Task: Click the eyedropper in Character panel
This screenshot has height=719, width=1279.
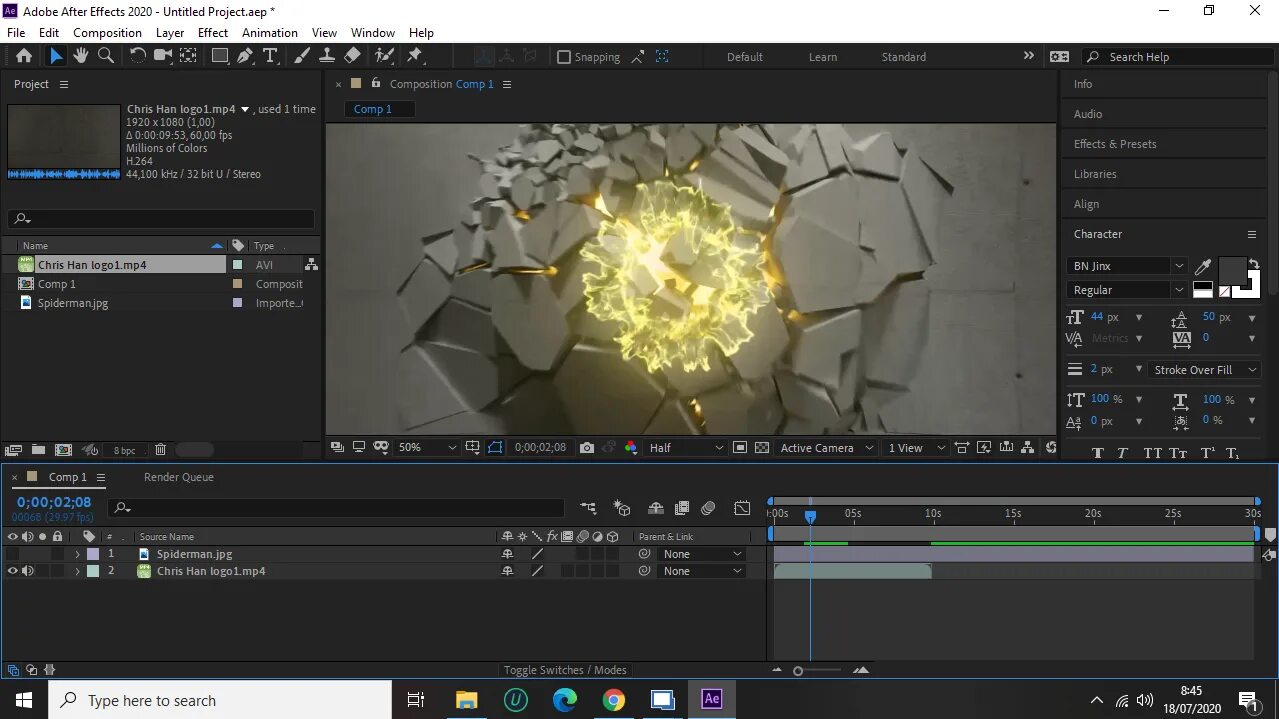Action: 1203,266
